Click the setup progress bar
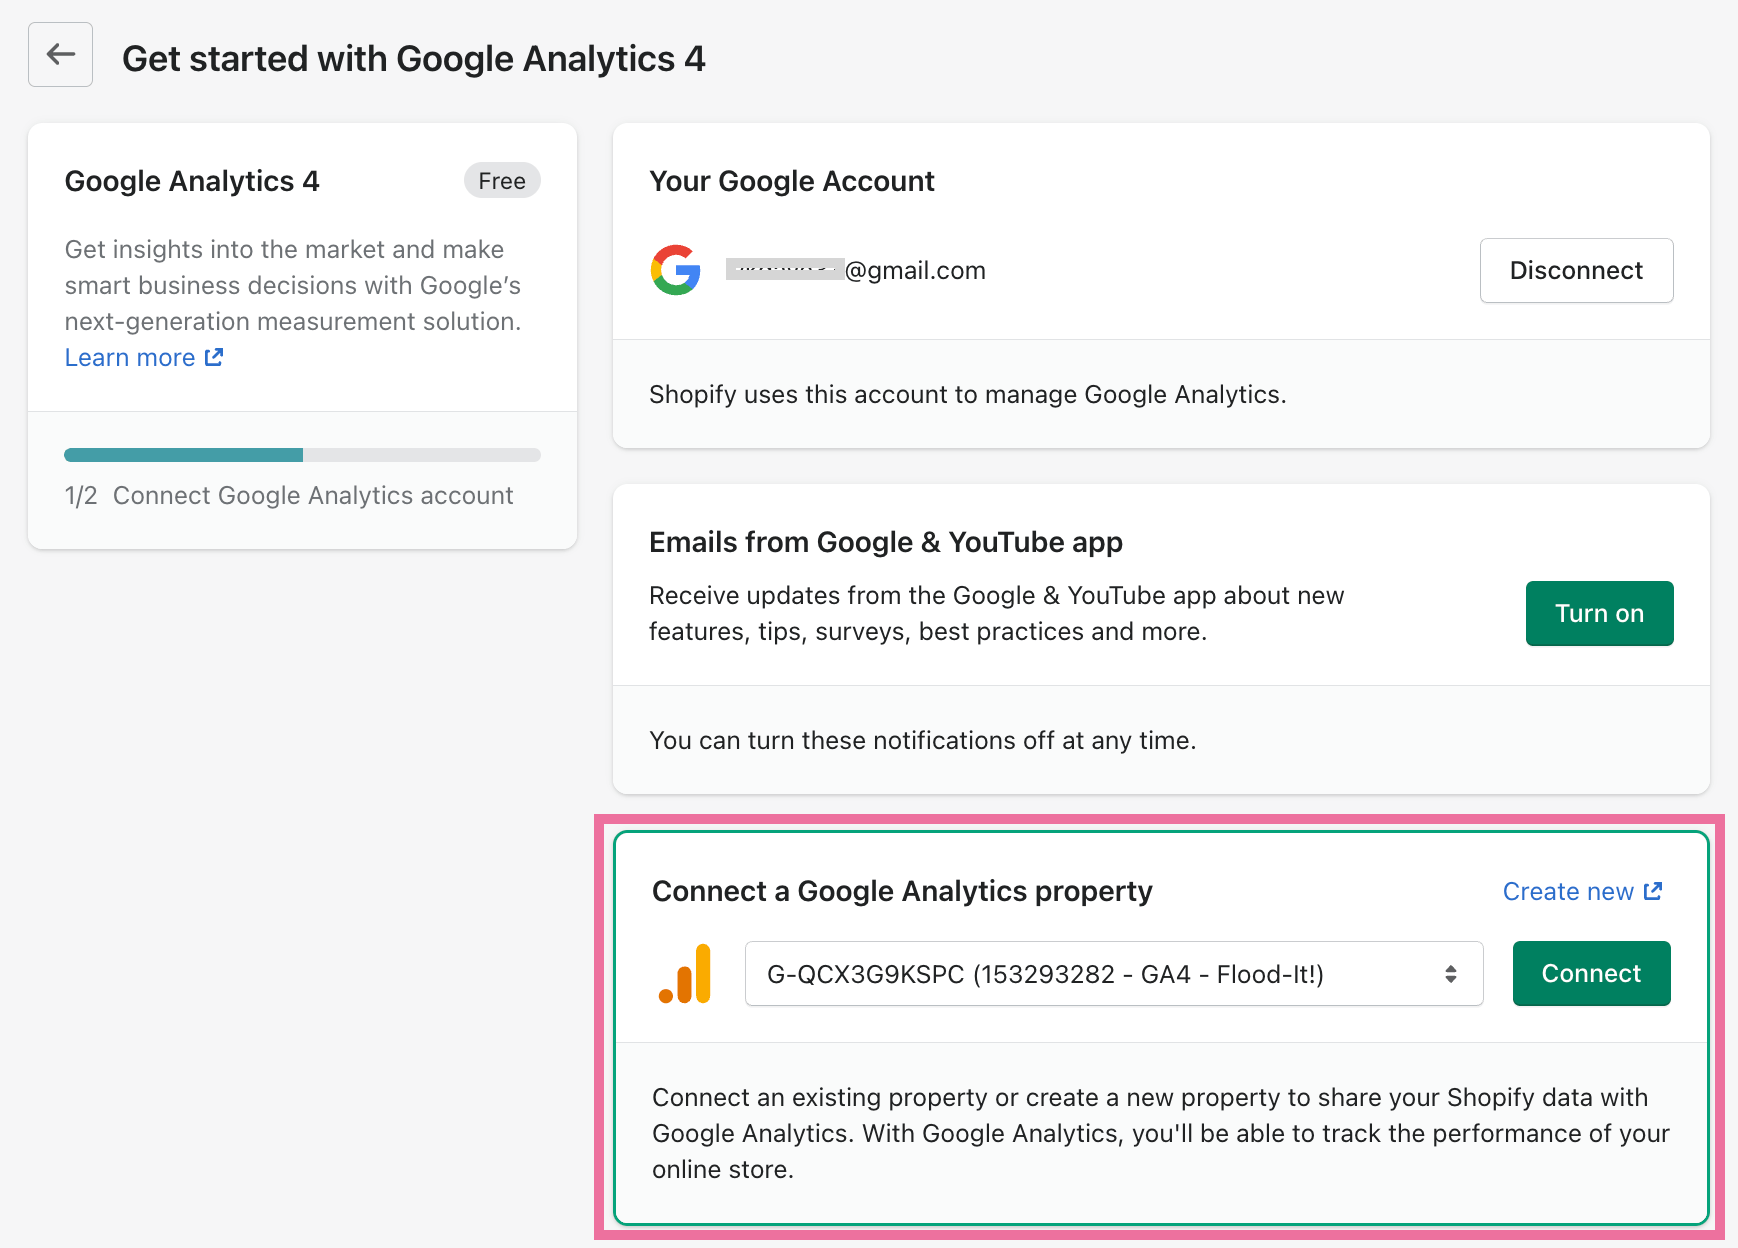 click(x=302, y=455)
